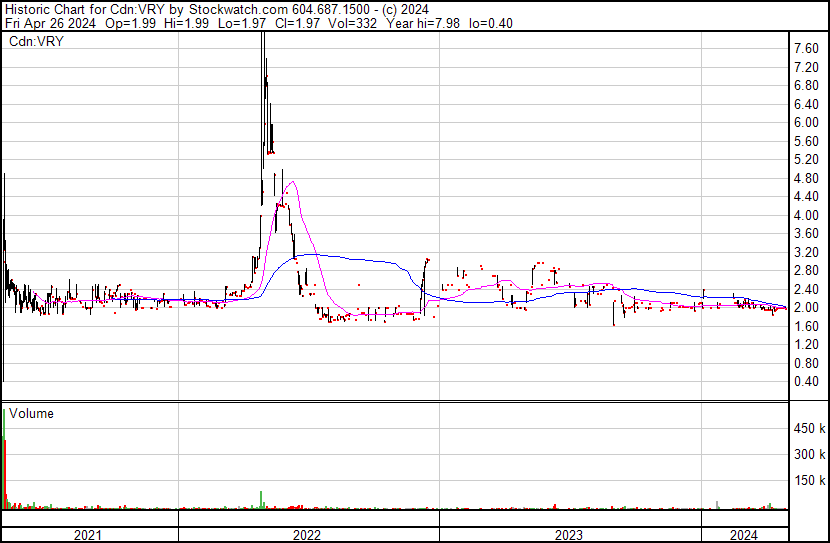Click the 'Fri Apr 26 2024' date text
The height and width of the screenshot is (543, 830).
tap(50, 23)
